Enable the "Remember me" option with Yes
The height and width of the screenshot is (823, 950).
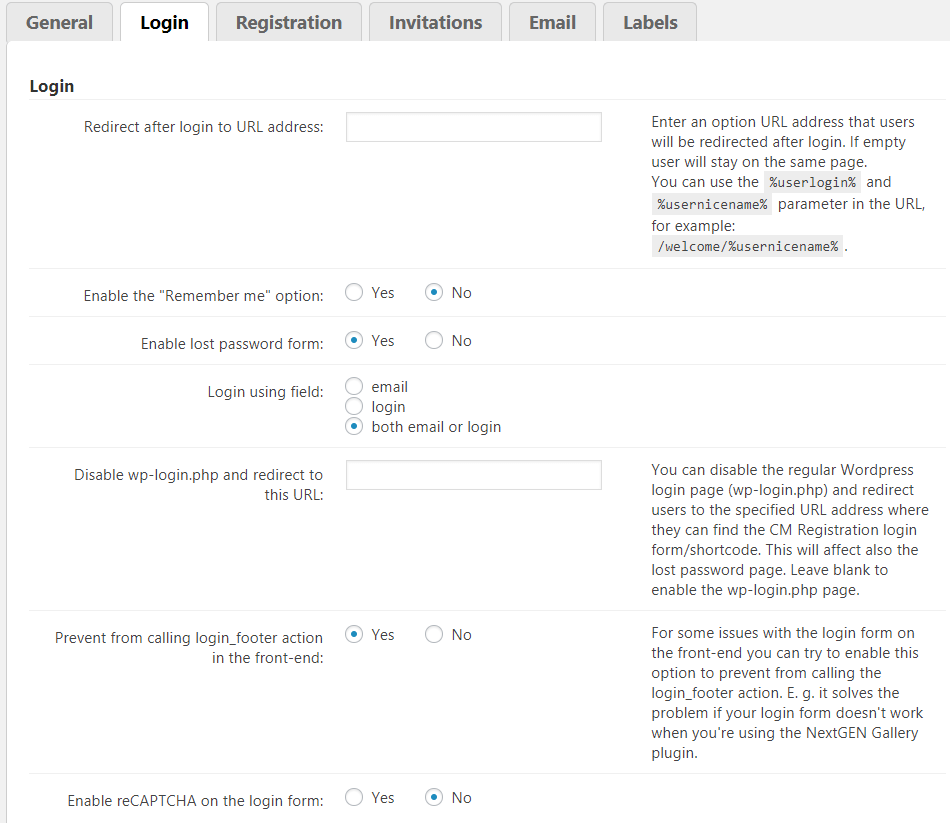354,293
